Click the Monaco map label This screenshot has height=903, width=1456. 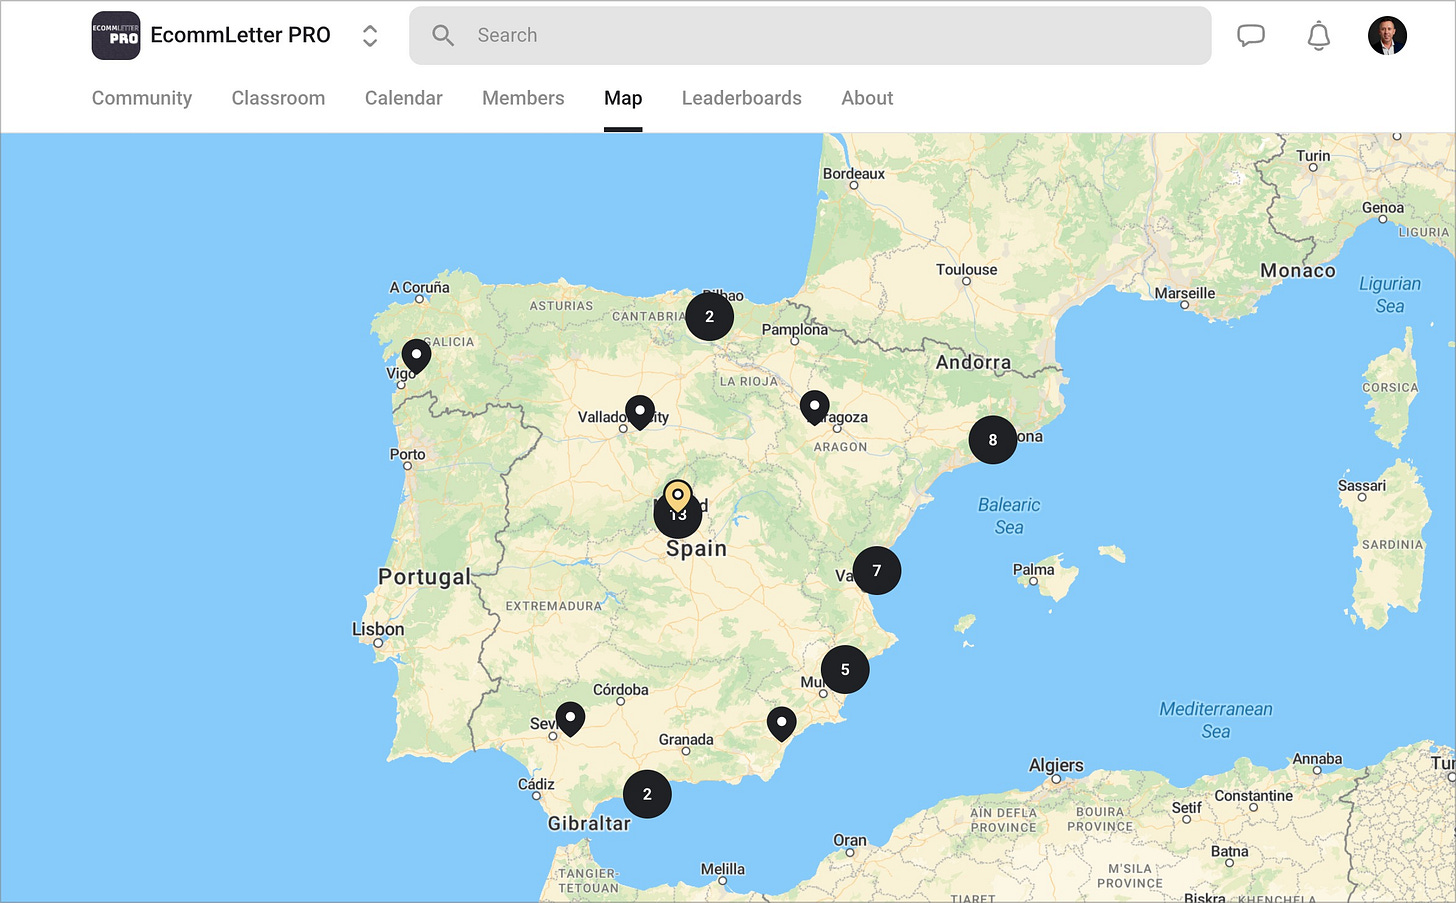tap(1298, 270)
